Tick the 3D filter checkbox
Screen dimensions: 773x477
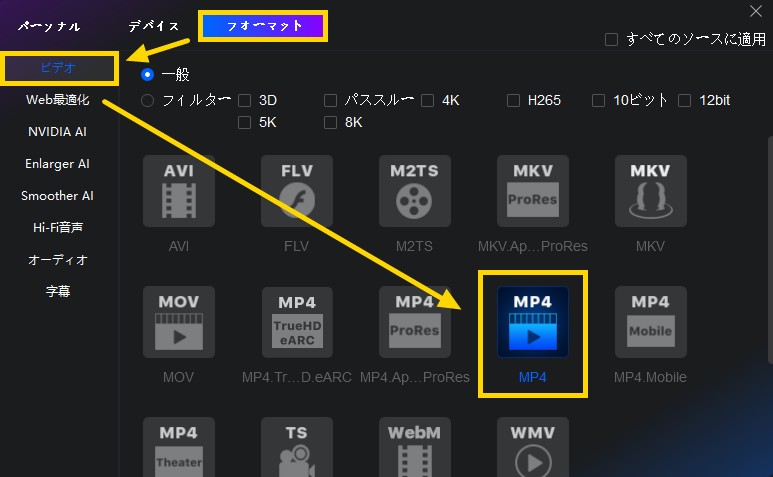(245, 101)
